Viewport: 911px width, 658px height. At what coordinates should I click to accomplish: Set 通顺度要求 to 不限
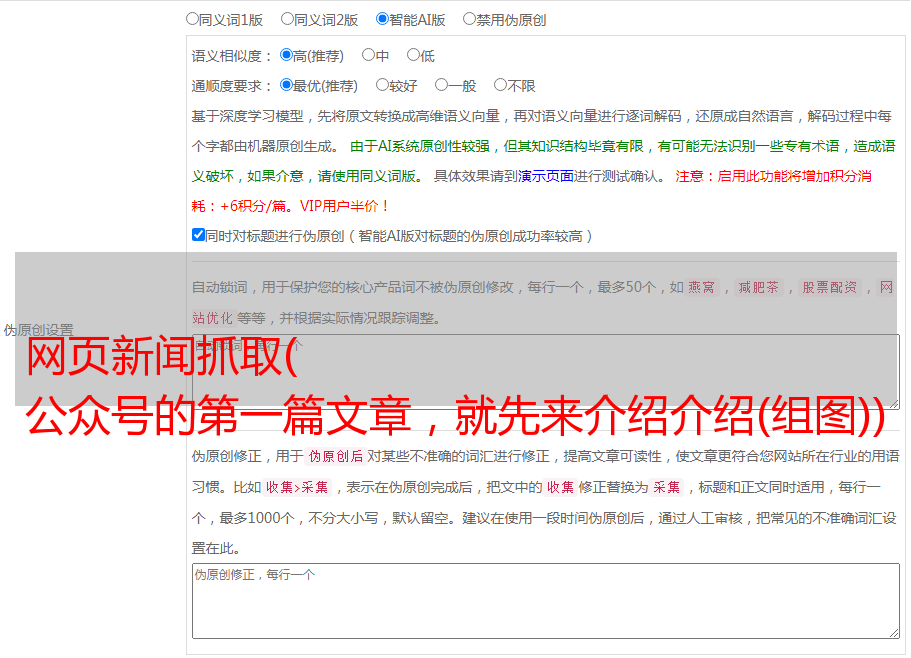click(x=500, y=85)
